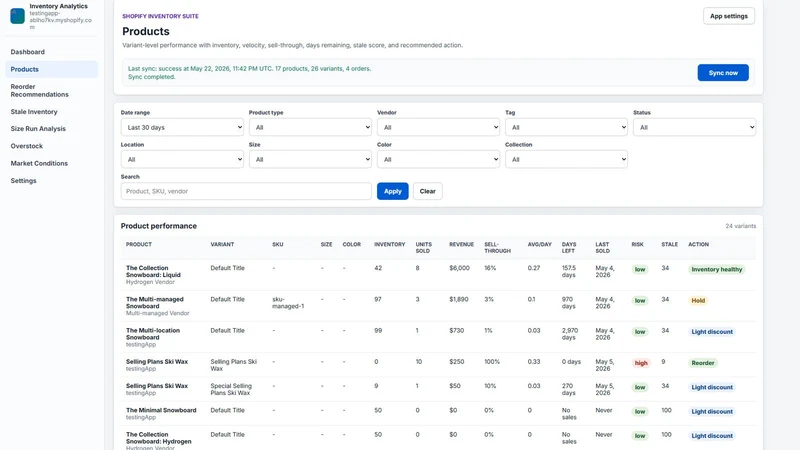The height and width of the screenshot is (450, 800).
Task: Click the Inventory healthy action badge
Action: coord(716,269)
